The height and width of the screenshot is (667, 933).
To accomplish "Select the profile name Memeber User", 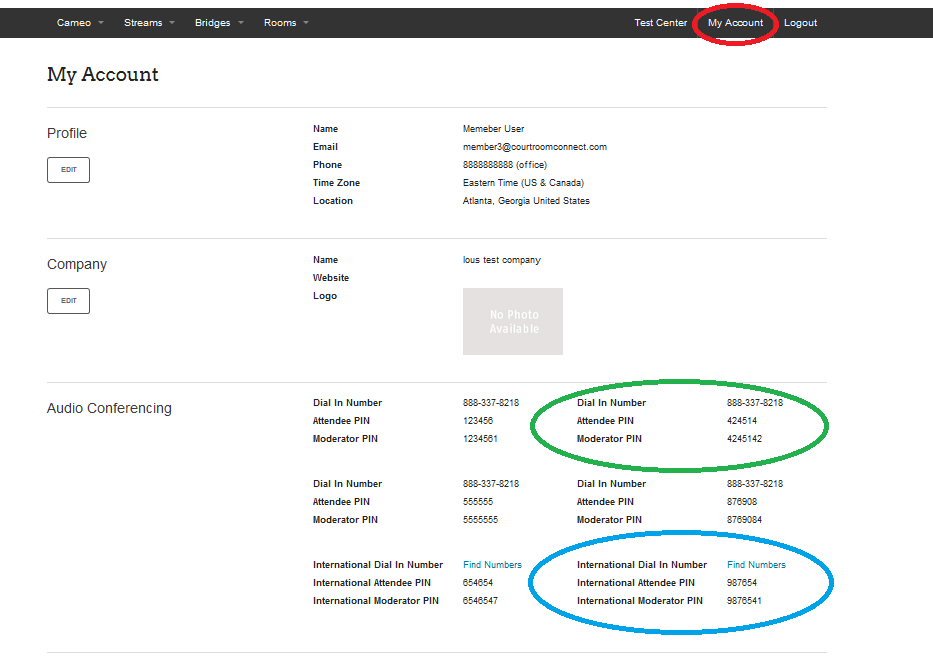I will coord(493,129).
